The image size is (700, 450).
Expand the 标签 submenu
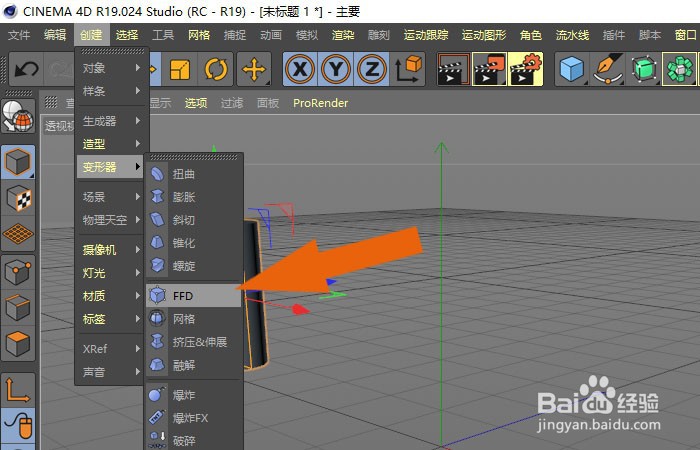(110, 319)
